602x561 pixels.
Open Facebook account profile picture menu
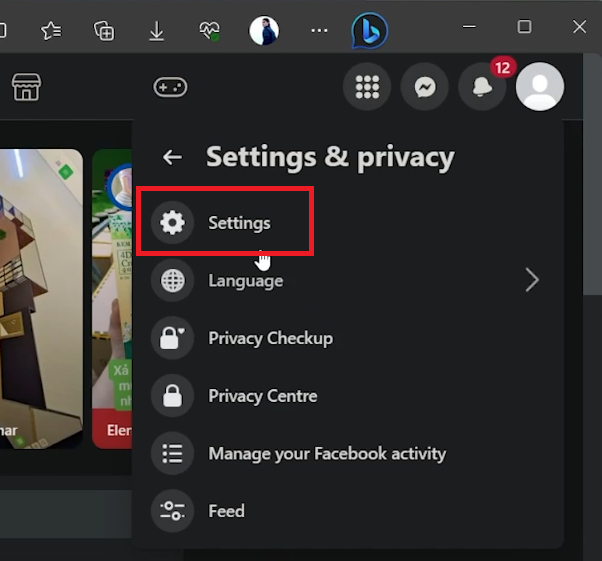click(540, 87)
